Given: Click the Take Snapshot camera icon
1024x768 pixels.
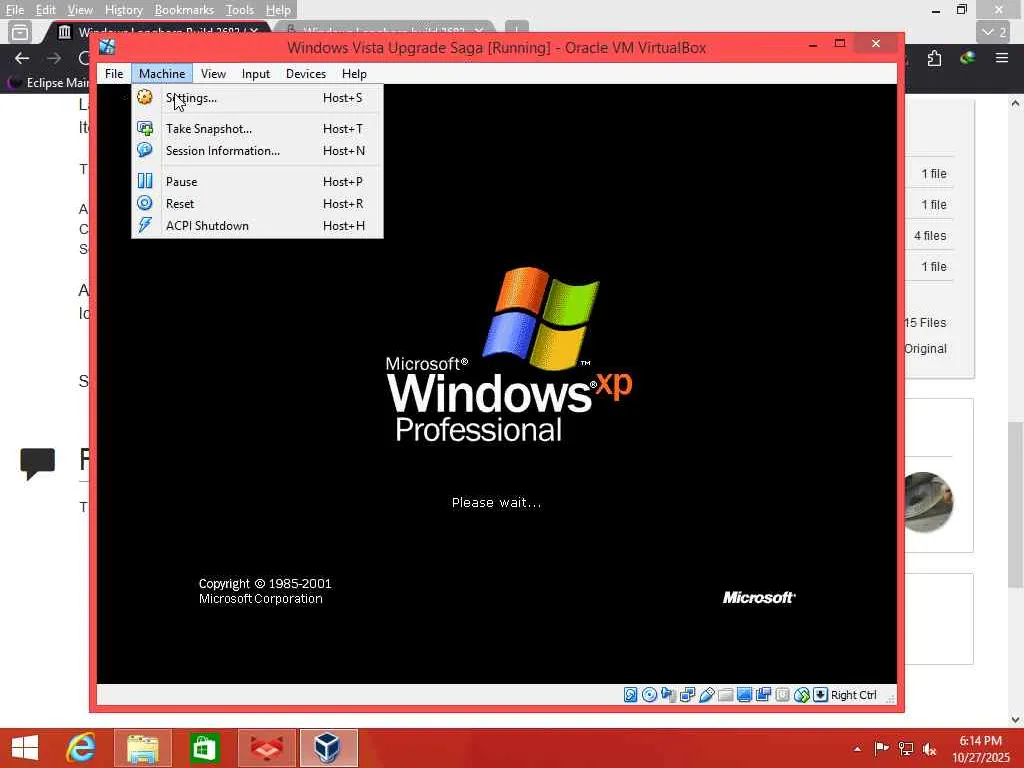Looking at the screenshot, I should [145, 128].
